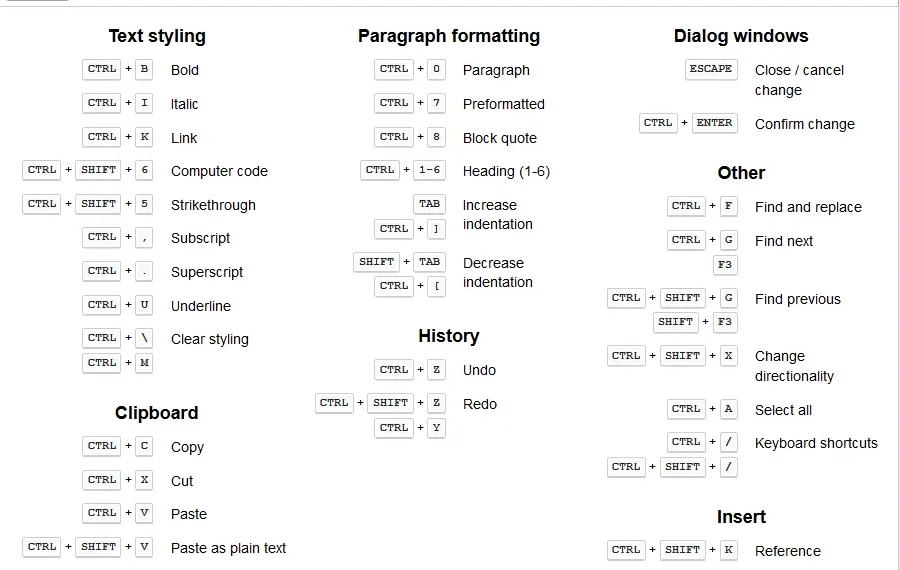Click the 1-6 key badge for Heading
The height and width of the screenshot is (570, 900).
(429, 170)
